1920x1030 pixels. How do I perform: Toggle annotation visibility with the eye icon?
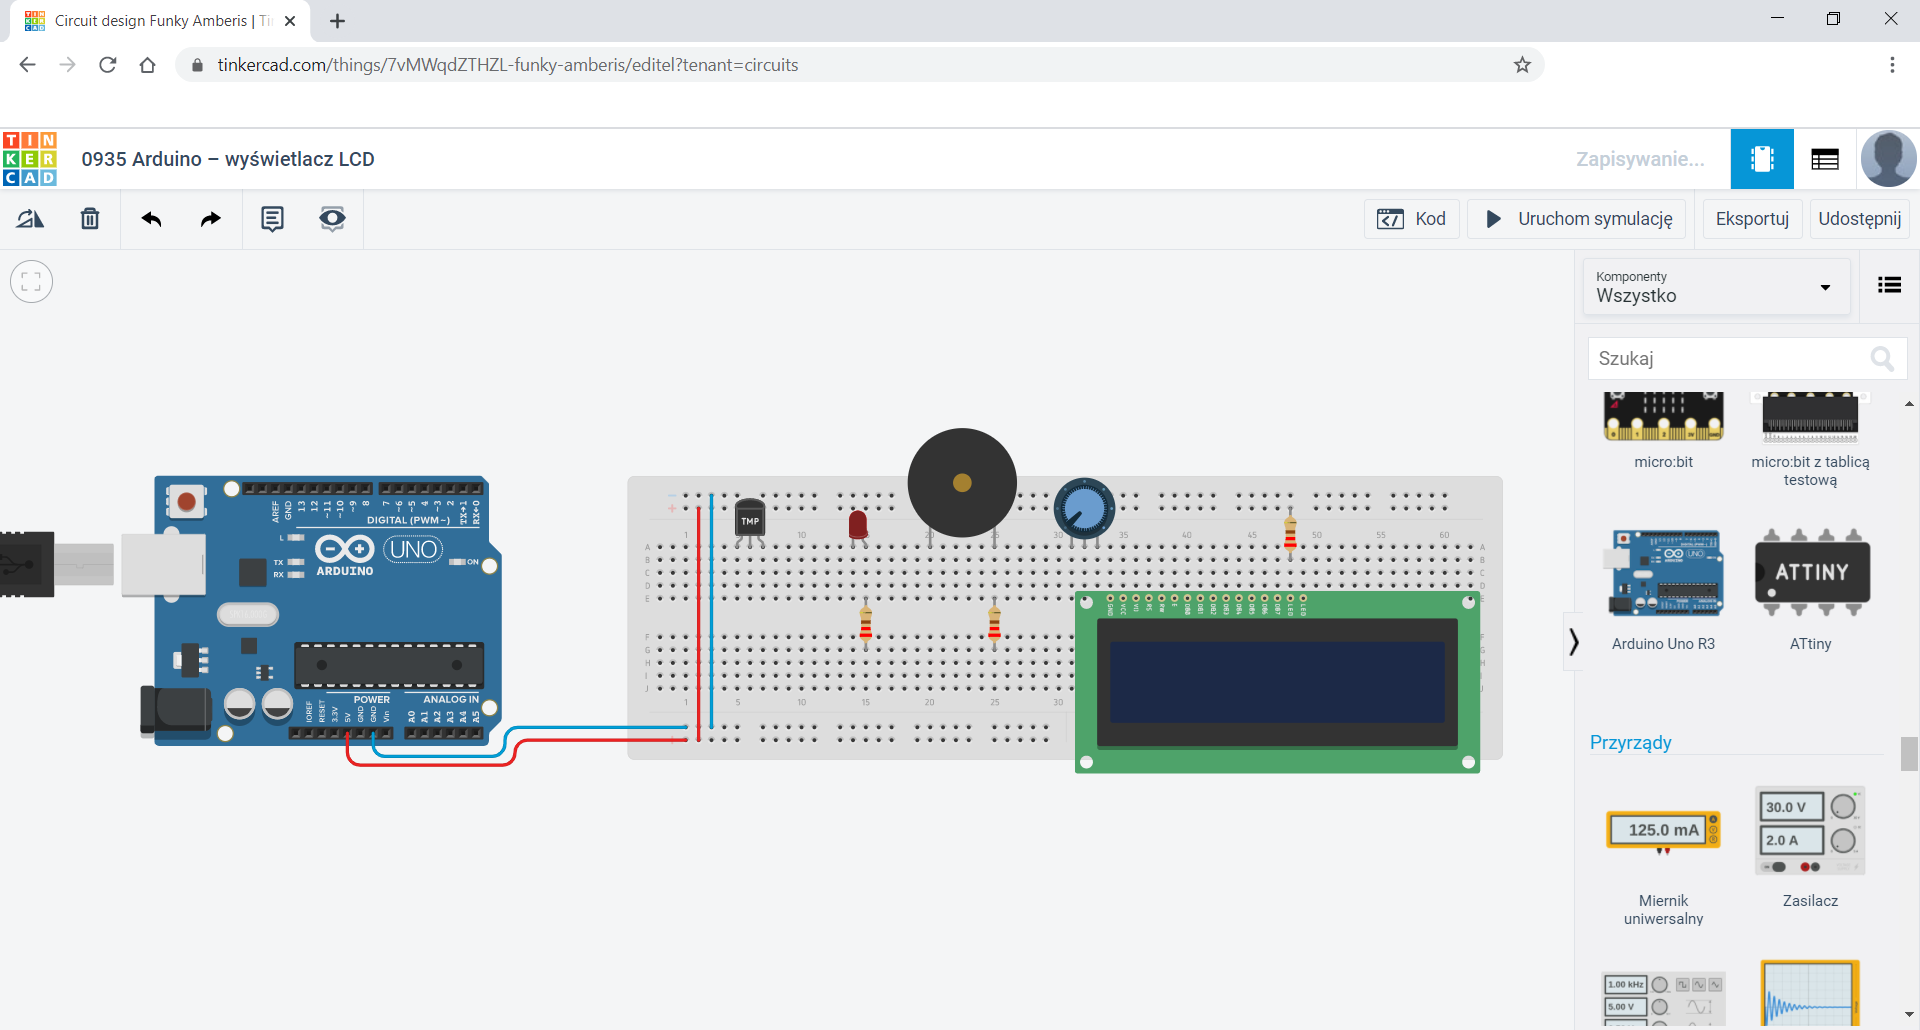point(332,218)
